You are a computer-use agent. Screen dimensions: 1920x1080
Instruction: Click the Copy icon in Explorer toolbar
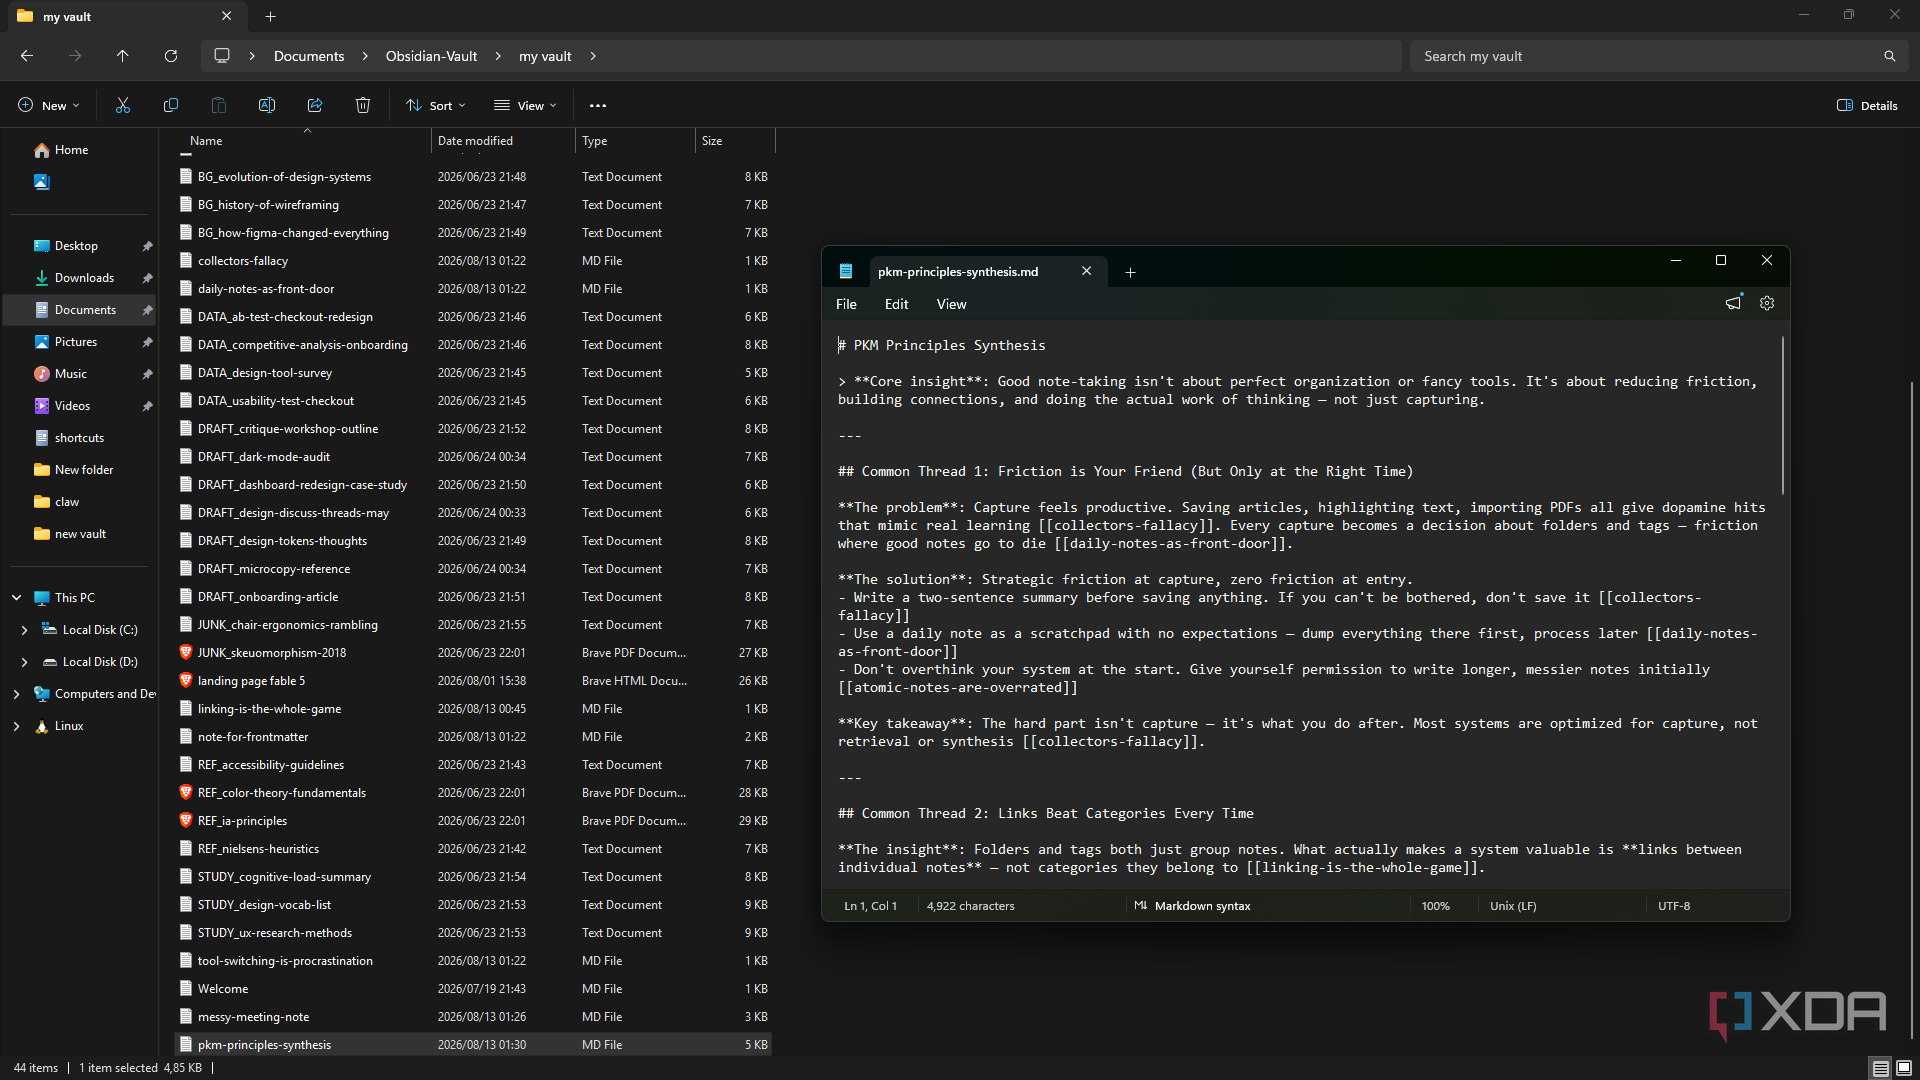coord(171,105)
